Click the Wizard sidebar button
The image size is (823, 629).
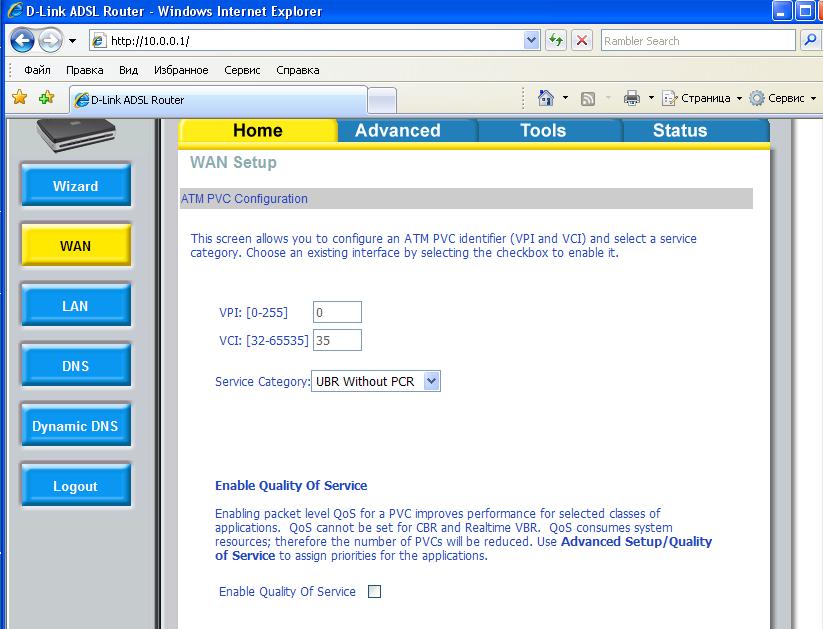[x=76, y=186]
